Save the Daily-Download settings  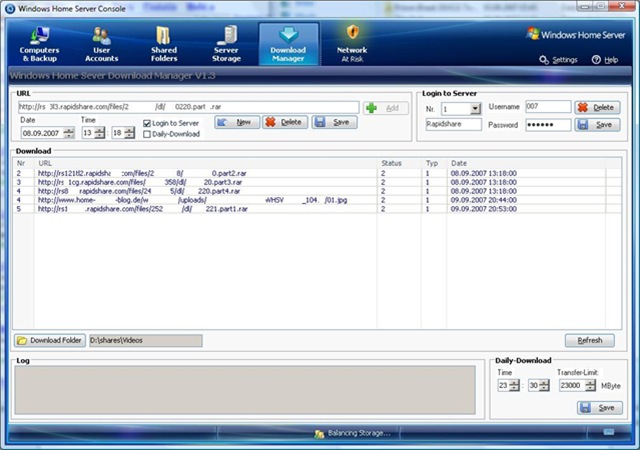pyautogui.click(x=600, y=408)
